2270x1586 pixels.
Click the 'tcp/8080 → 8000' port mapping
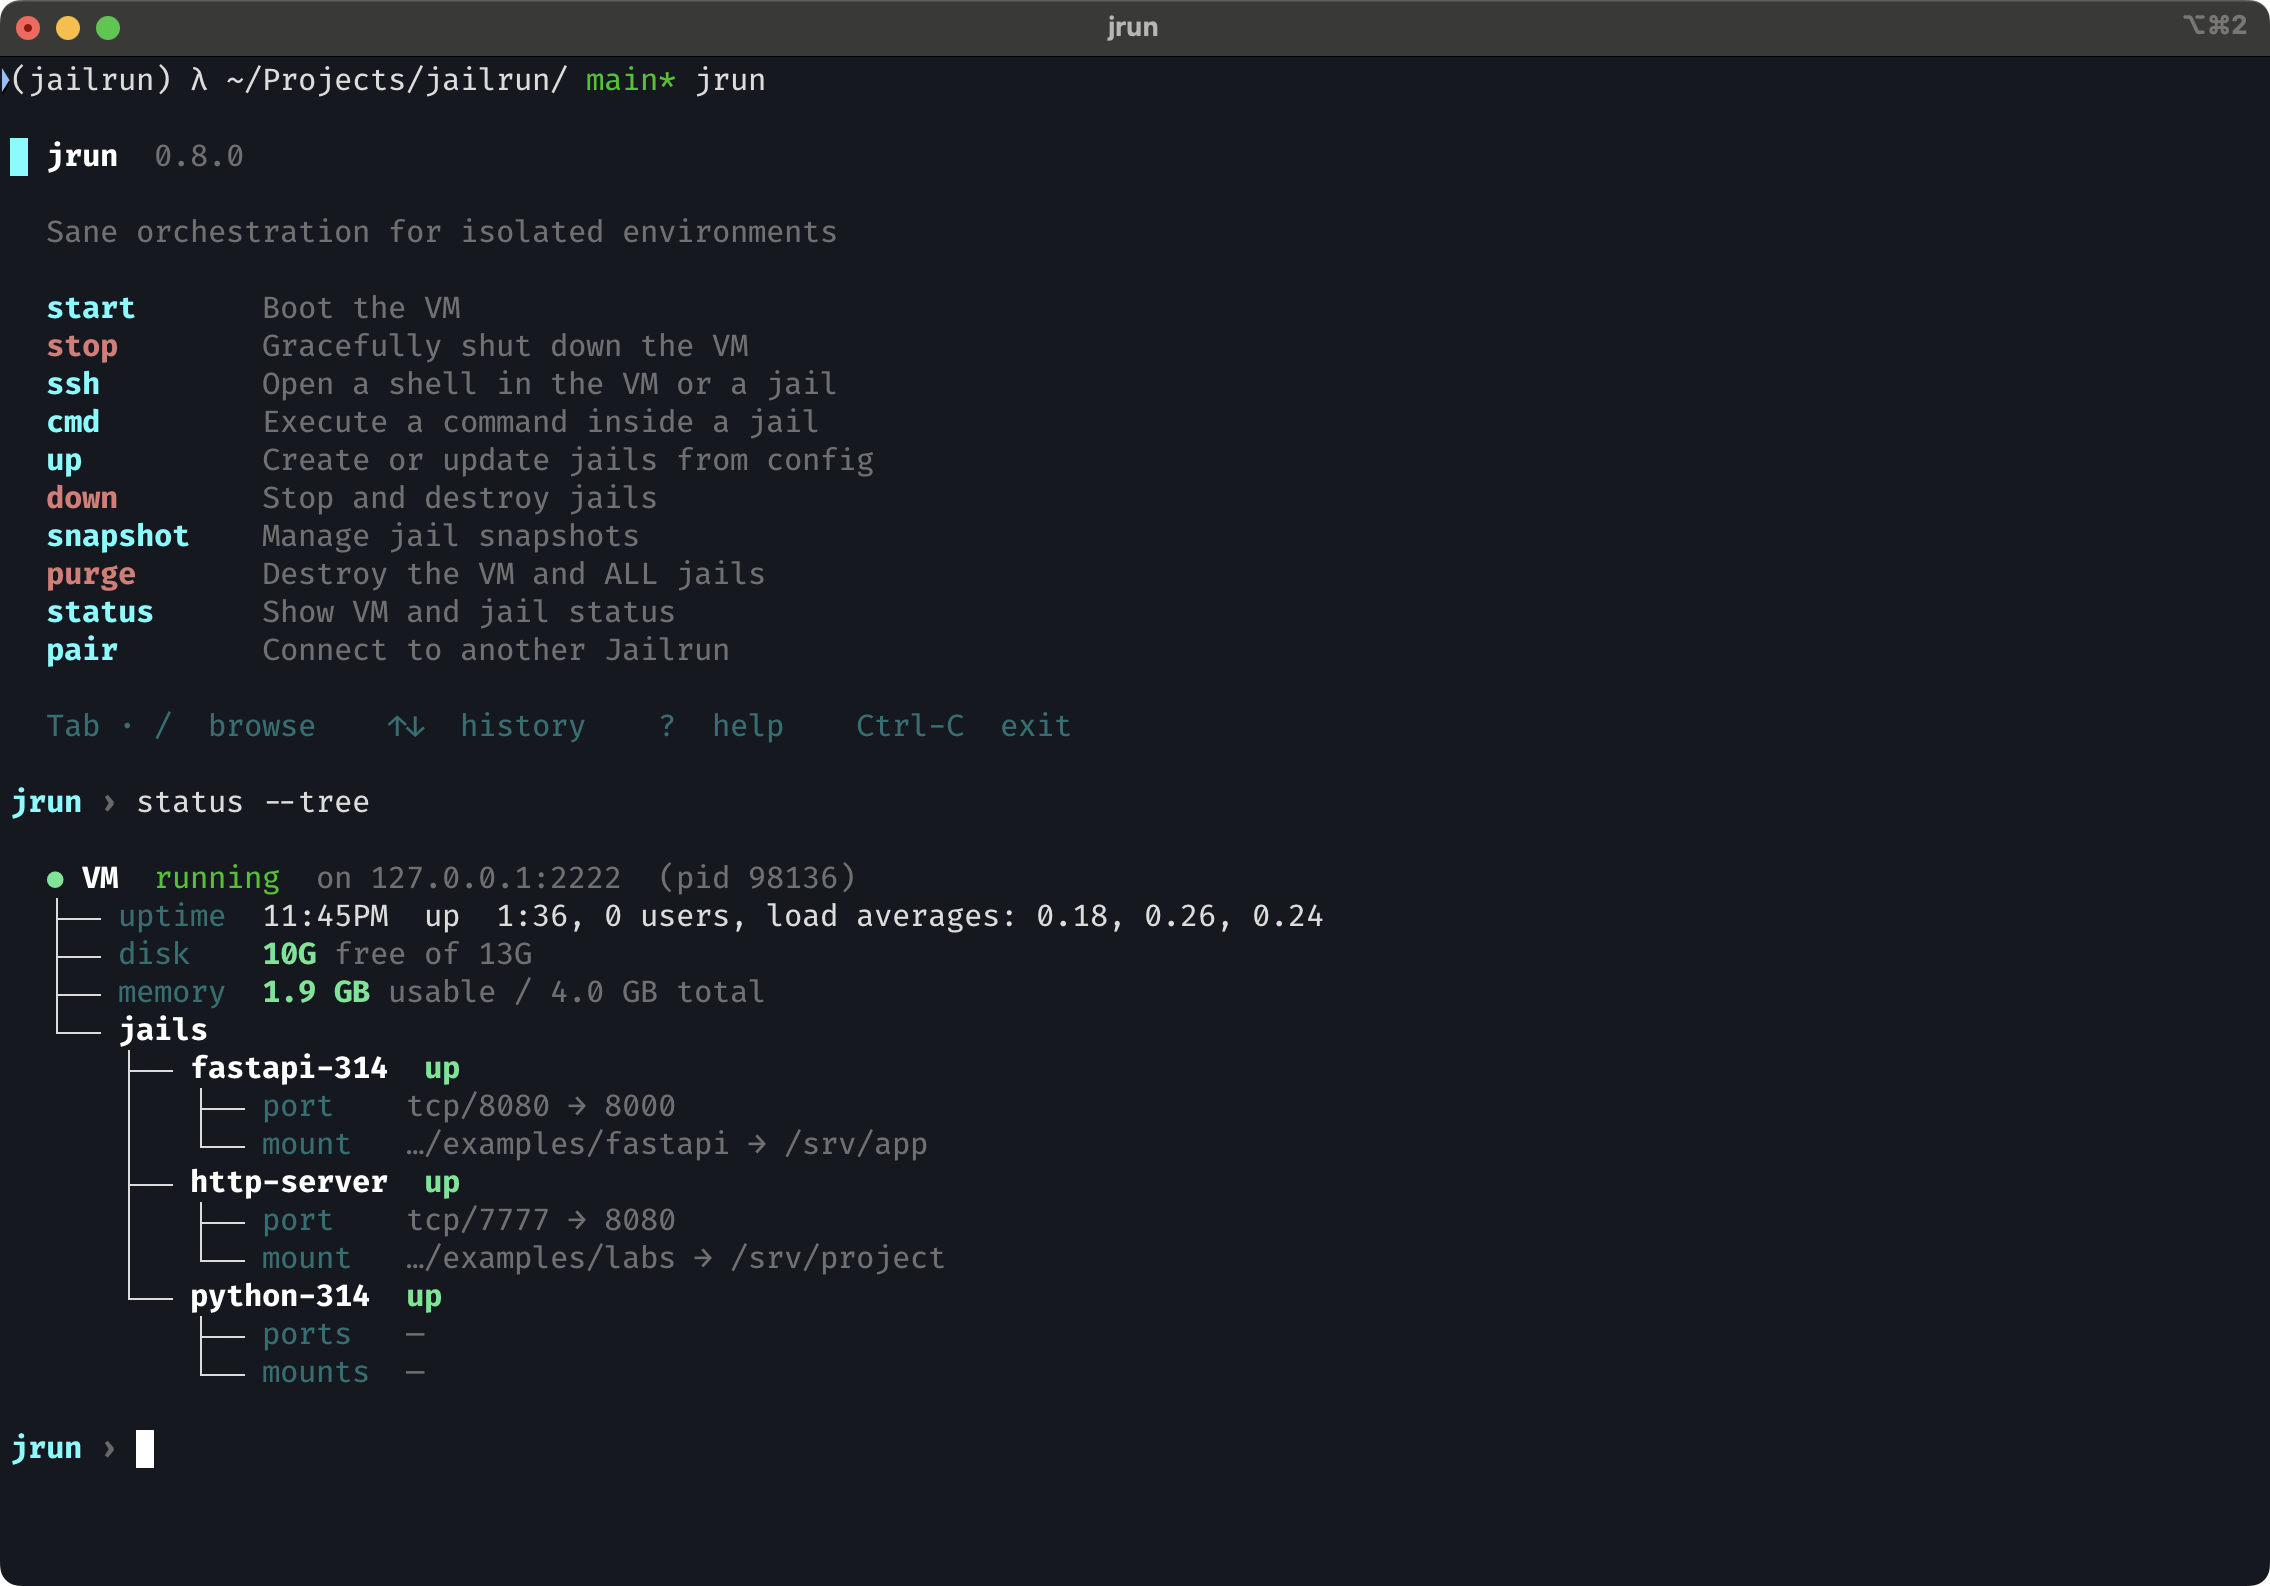(x=541, y=1106)
